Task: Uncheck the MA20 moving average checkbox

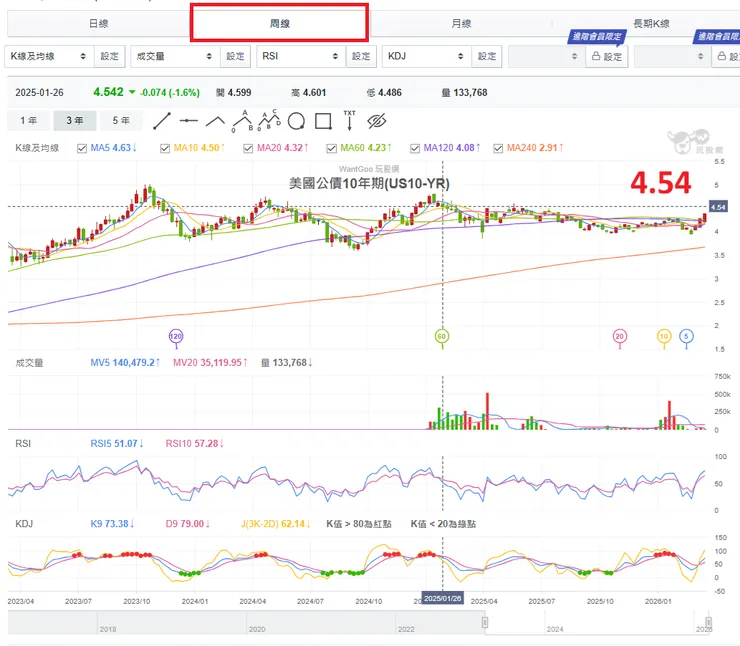Action: [x=248, y=148]
